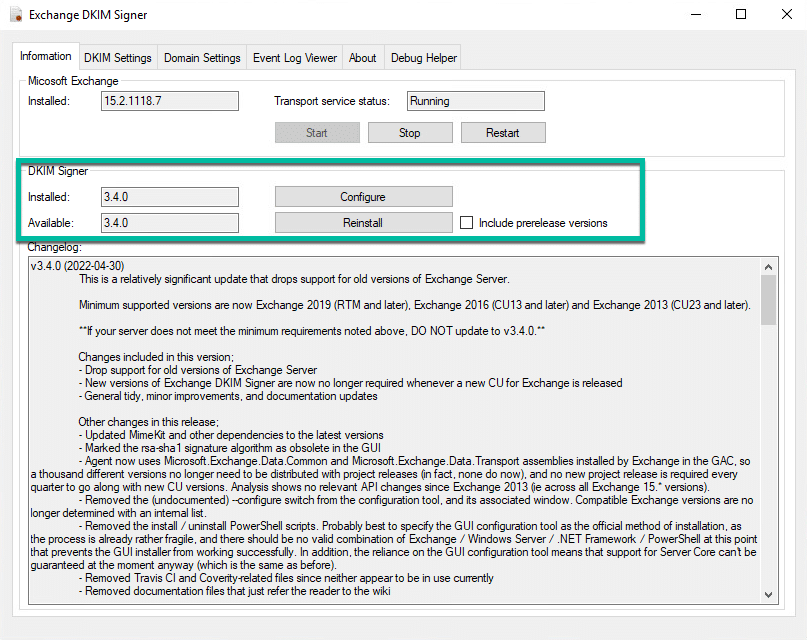Image resolution: width=807 pixels, height=640 pixels.
Task: Click the greyed-out Start button
Action: [317, 133]
